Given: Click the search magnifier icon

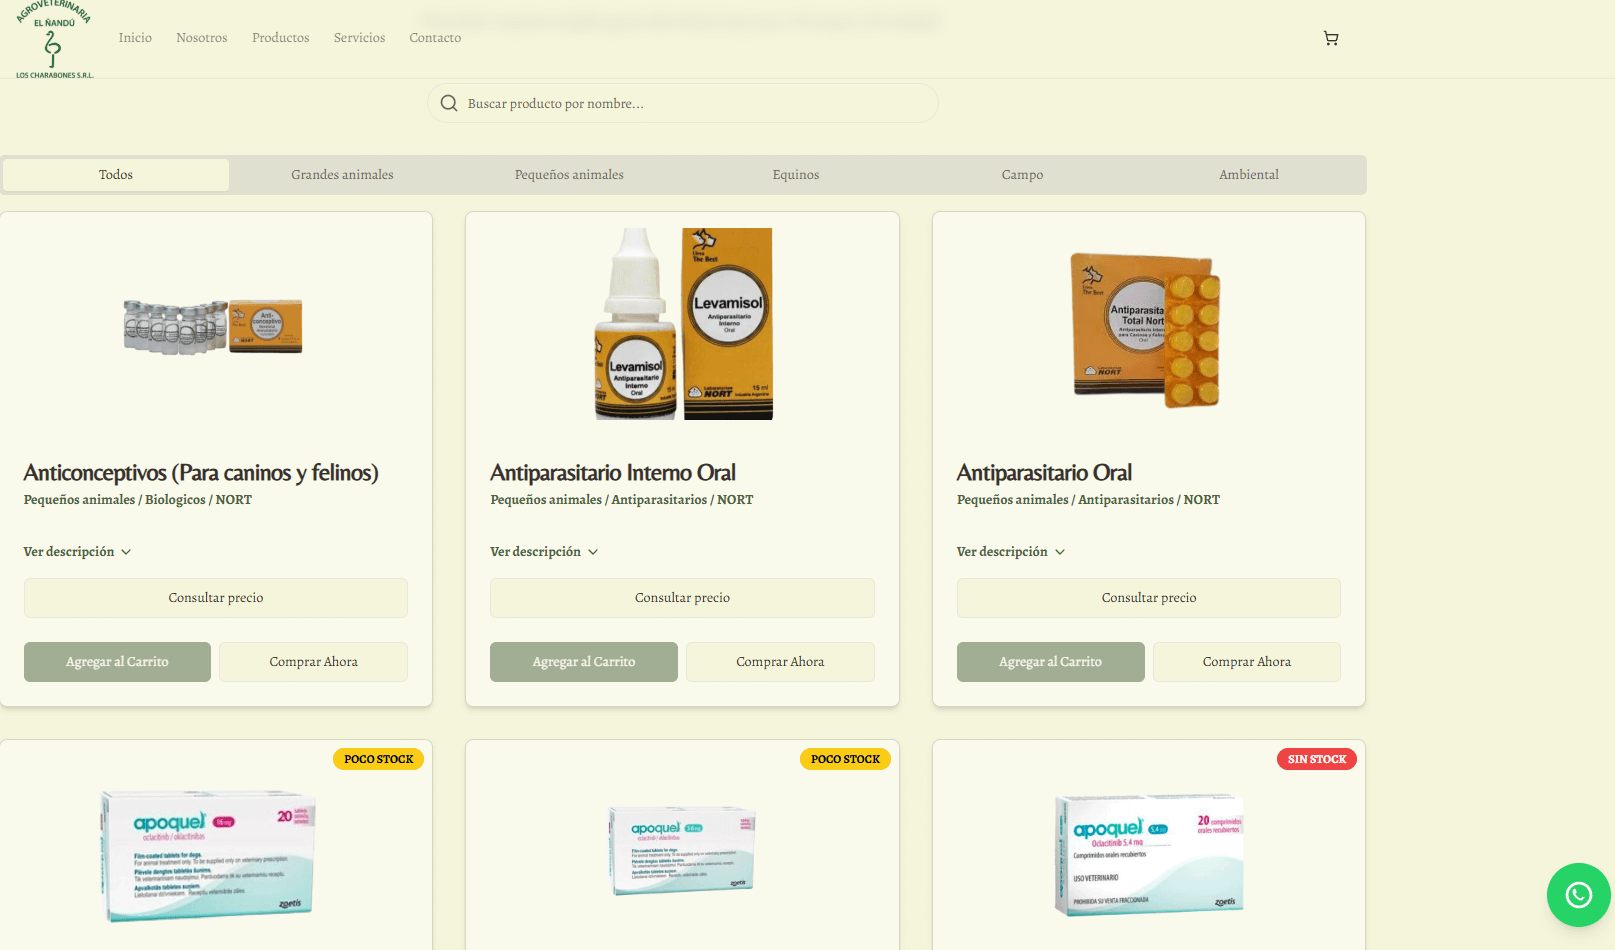Looking at the screenshot, I should (449, 104).
